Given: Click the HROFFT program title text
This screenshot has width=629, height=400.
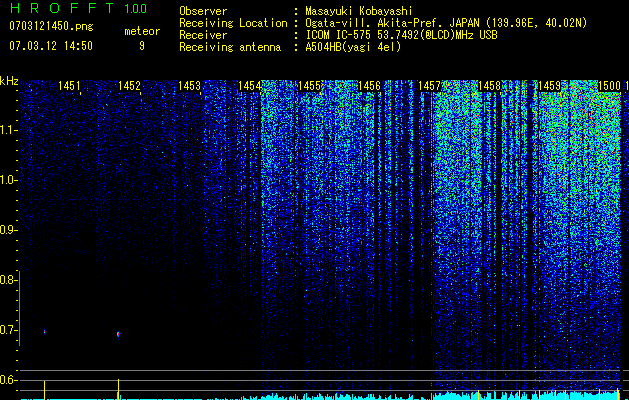Looking at the screenshot, I should click(62, 8).
